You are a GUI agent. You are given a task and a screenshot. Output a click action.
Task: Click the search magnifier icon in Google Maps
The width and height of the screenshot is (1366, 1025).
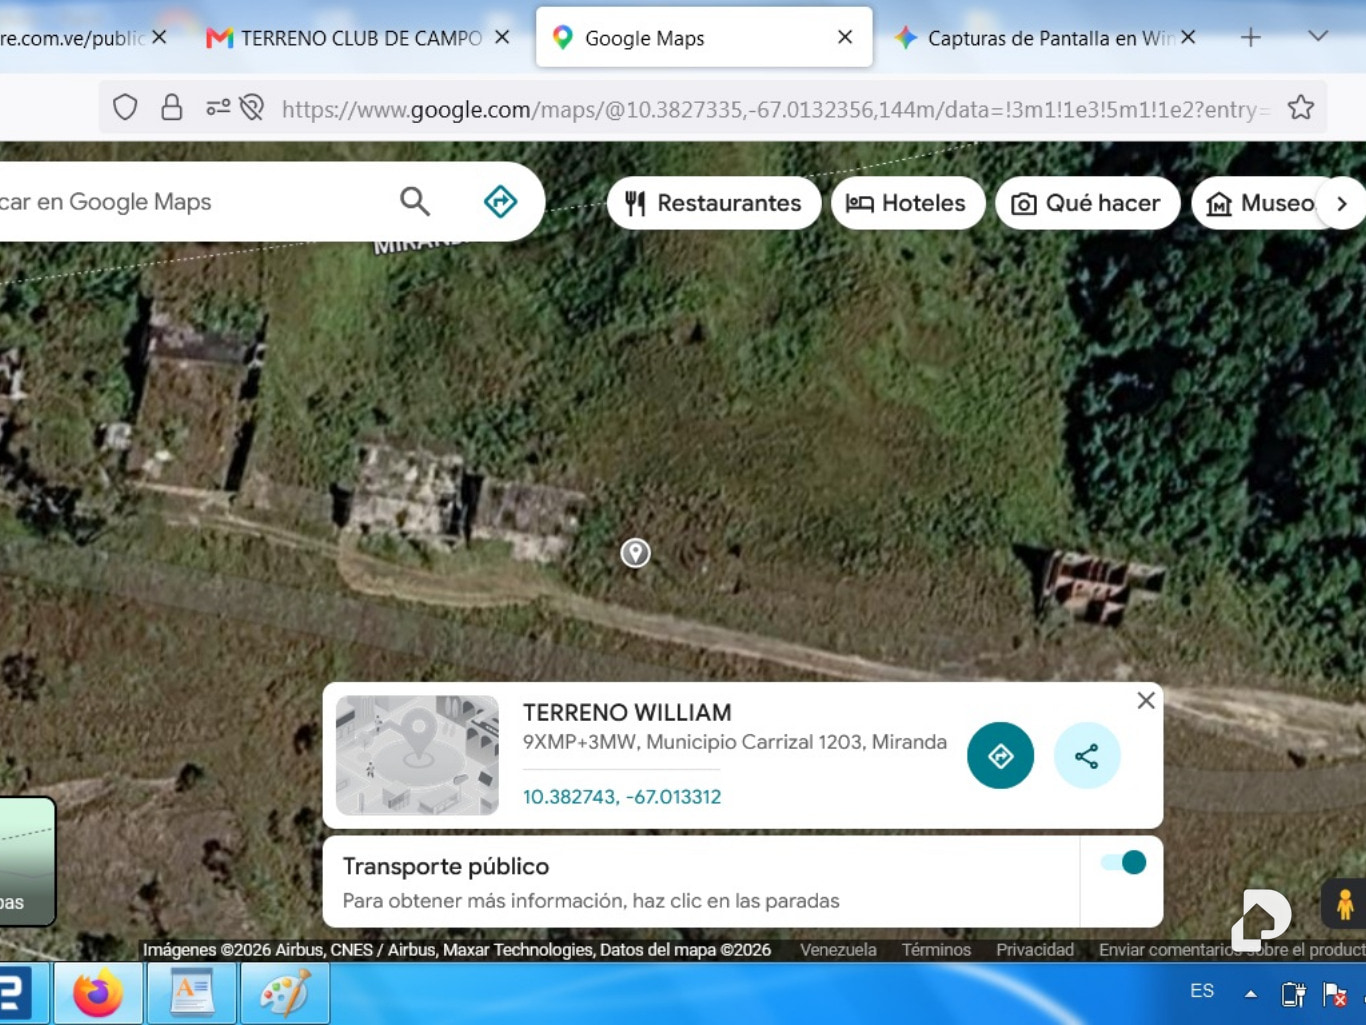coord(415,202)
